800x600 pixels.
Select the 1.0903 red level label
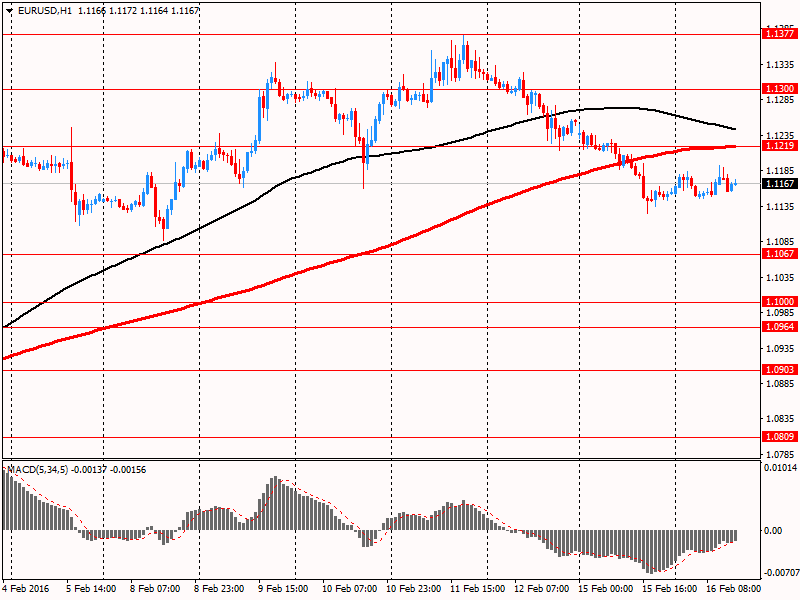click(x=780, y=369)
